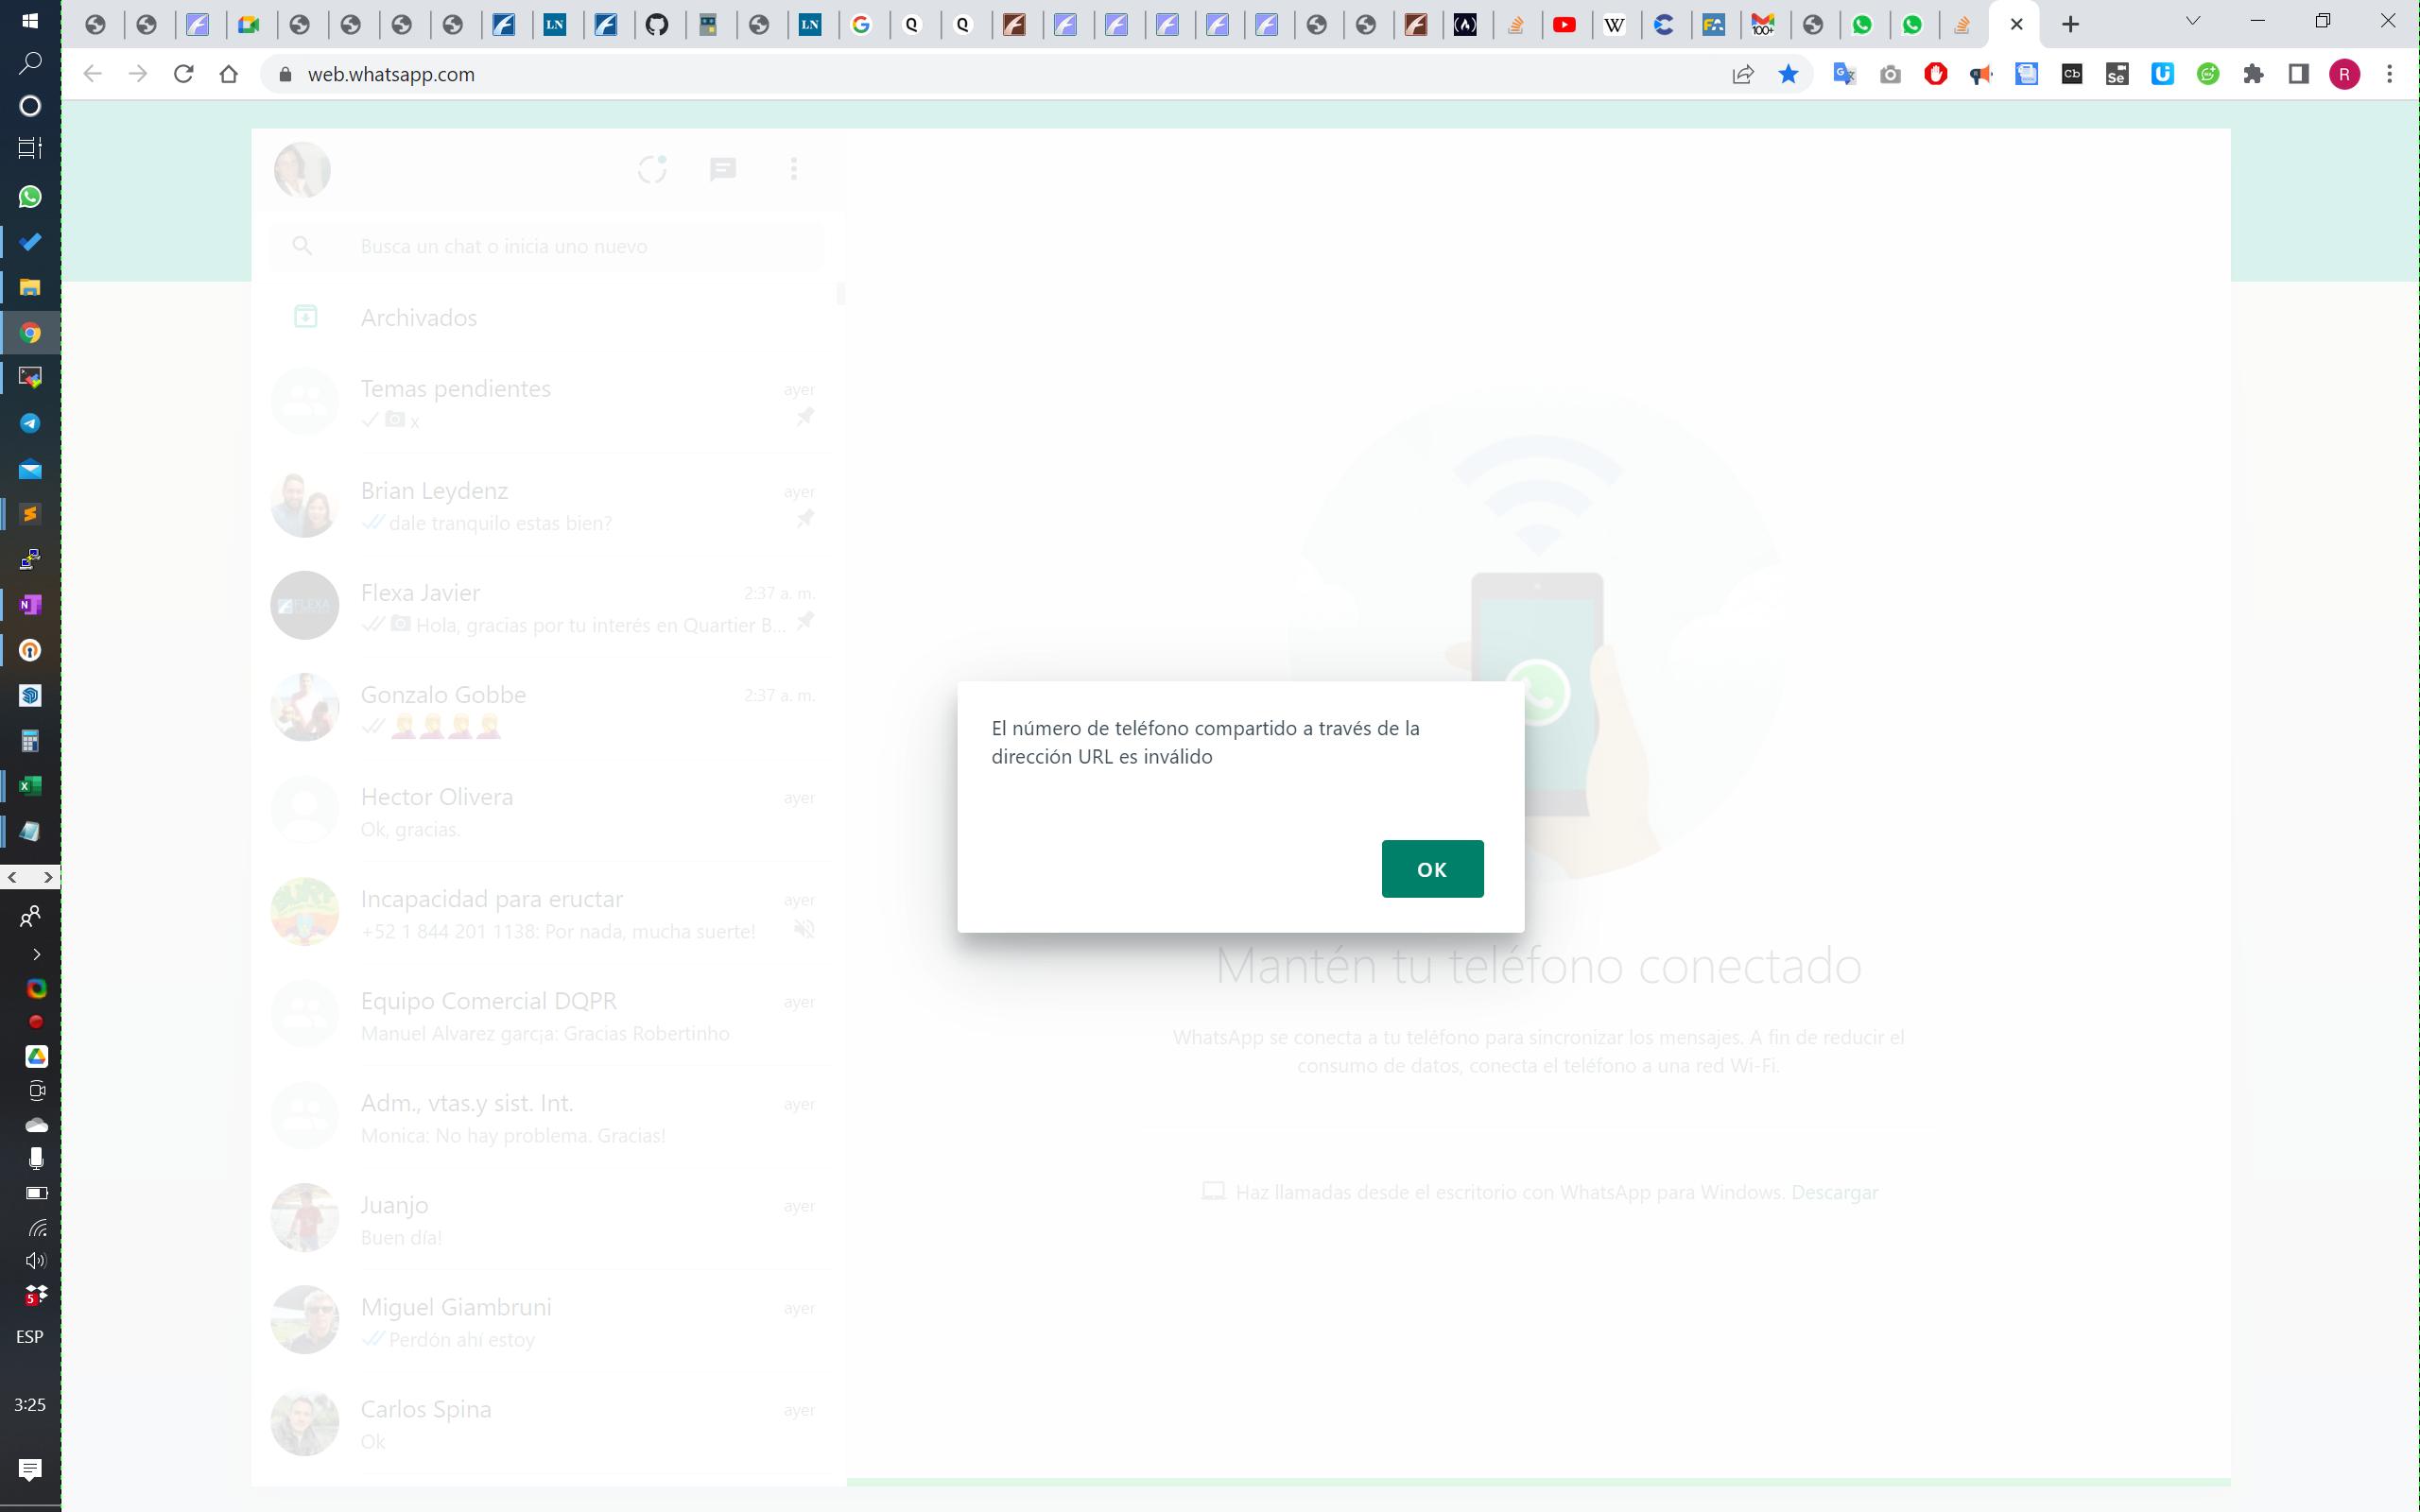Screen dimensions: 2420x1512
Task: Open the Temas pendientes chat
Action: pyautogui.click(x=547, y=403)
